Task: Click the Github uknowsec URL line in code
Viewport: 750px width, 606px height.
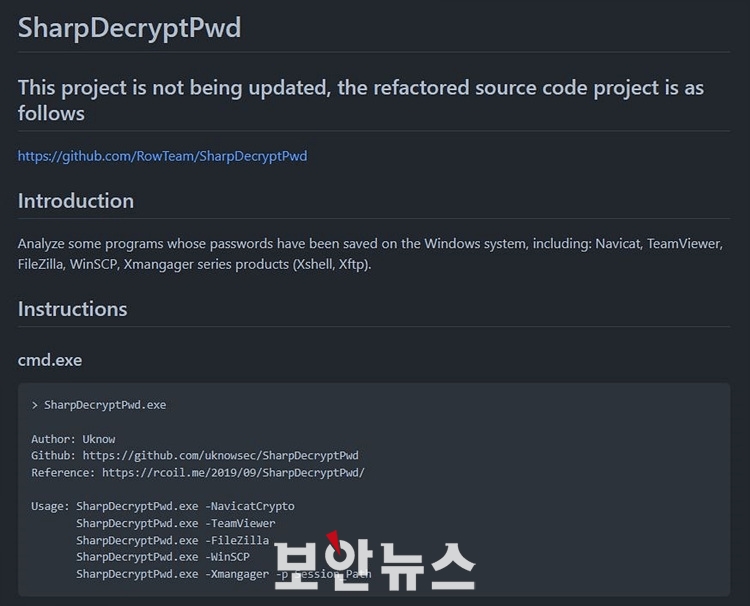Action: tap(195, 455)
